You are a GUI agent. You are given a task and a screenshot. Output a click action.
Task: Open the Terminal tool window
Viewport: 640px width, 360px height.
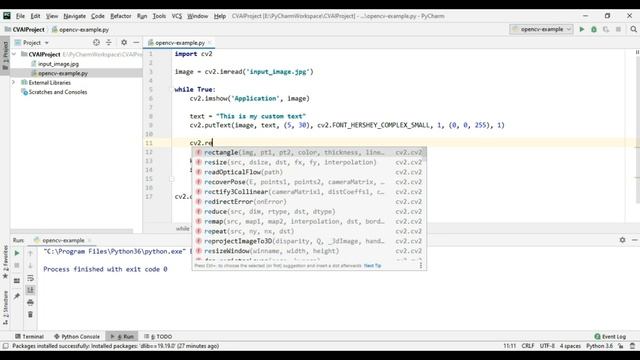click(29, 337)
